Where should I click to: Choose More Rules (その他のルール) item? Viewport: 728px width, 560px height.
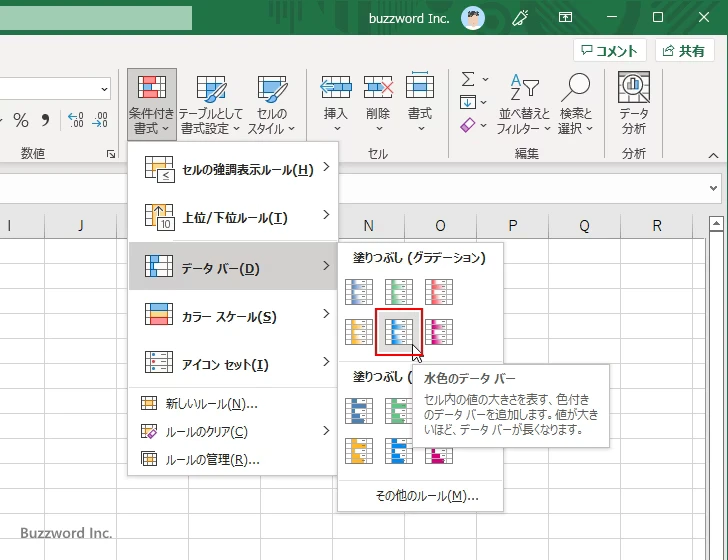coord(421,496)
